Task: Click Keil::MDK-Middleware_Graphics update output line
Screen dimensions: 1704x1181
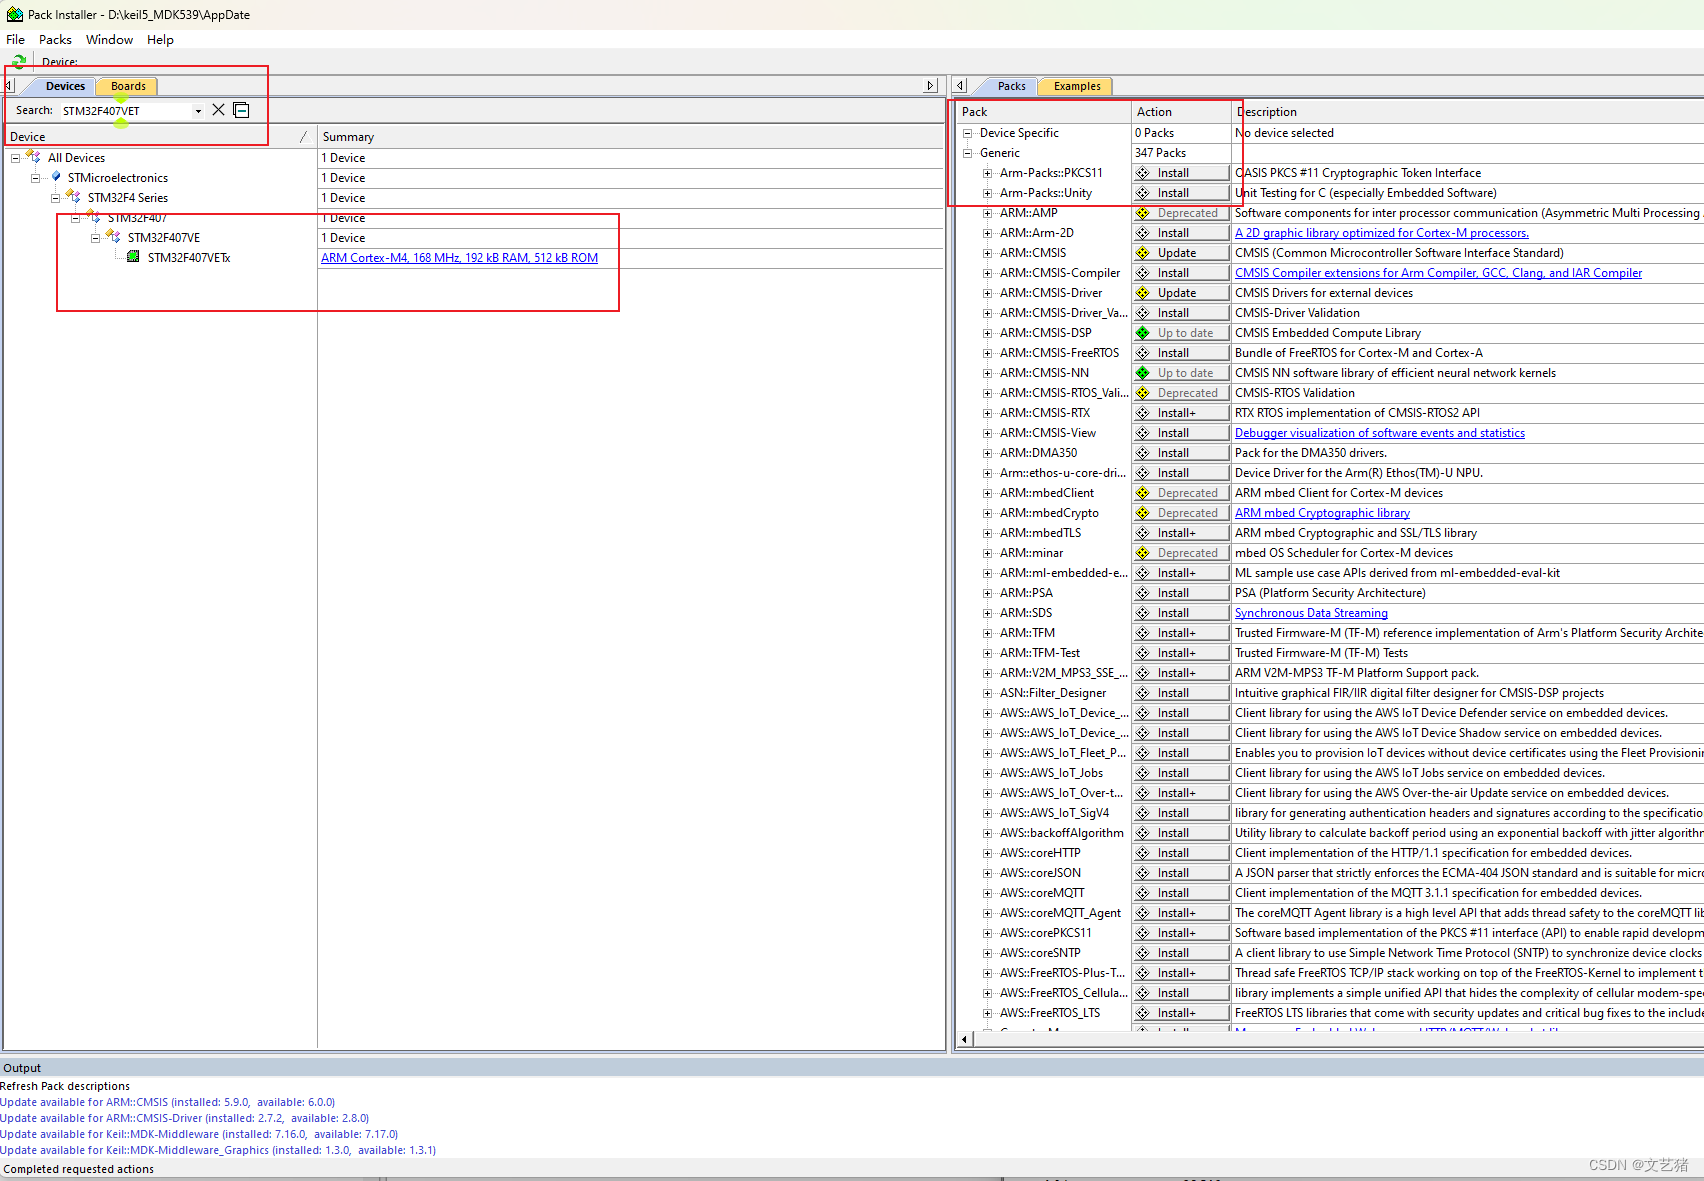Action: coord(218,1150)
